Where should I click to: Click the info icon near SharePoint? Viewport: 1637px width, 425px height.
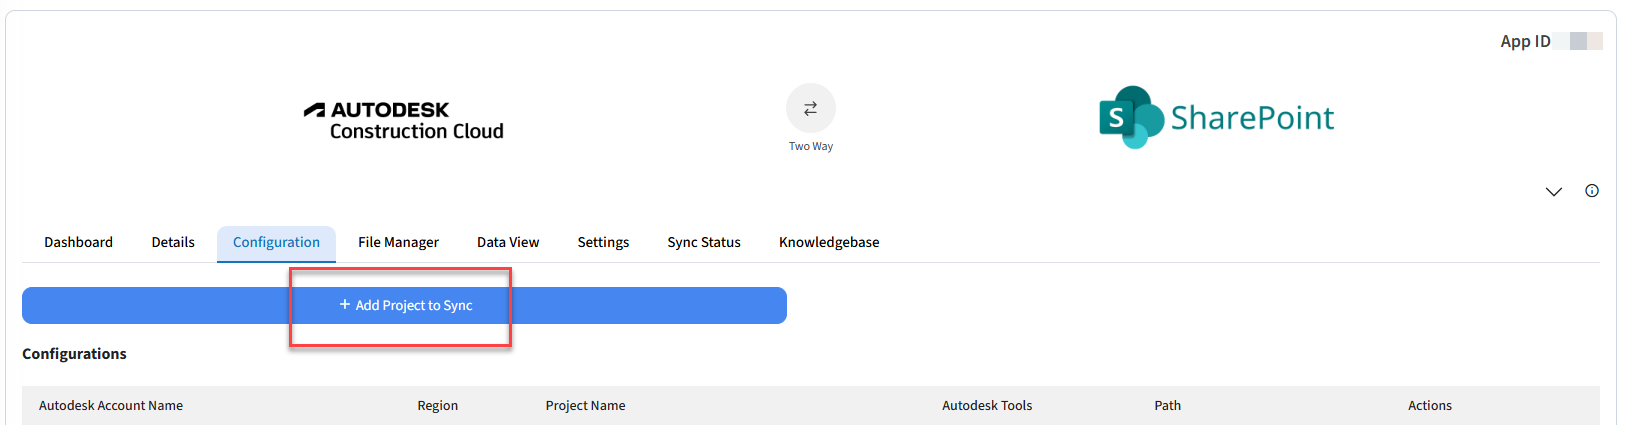1592,191
